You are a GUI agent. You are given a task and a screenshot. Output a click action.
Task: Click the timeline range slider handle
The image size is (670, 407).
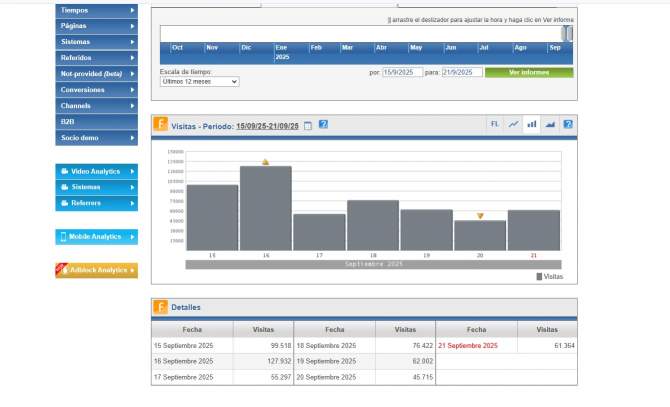click(x=567, y=34)
